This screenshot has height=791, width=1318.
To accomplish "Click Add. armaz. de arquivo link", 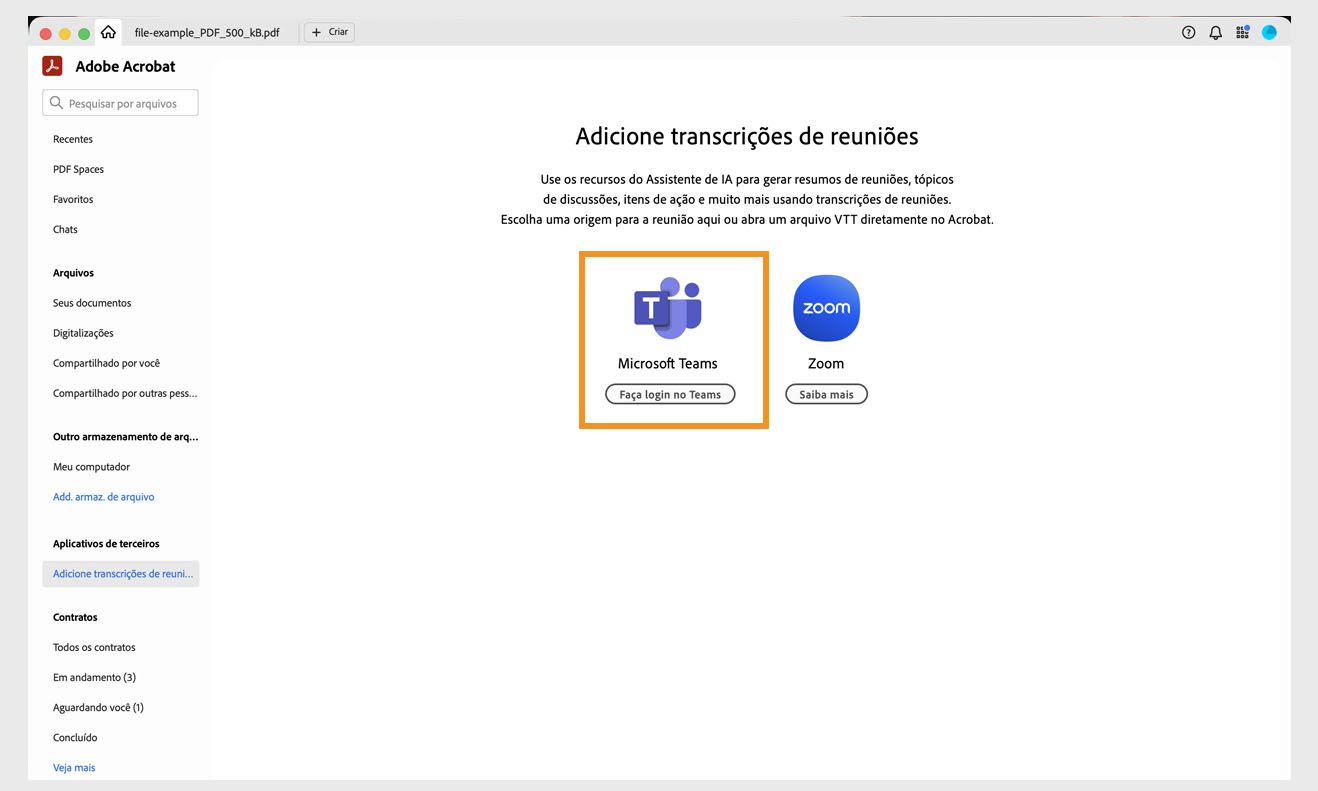I will point(103,497).
